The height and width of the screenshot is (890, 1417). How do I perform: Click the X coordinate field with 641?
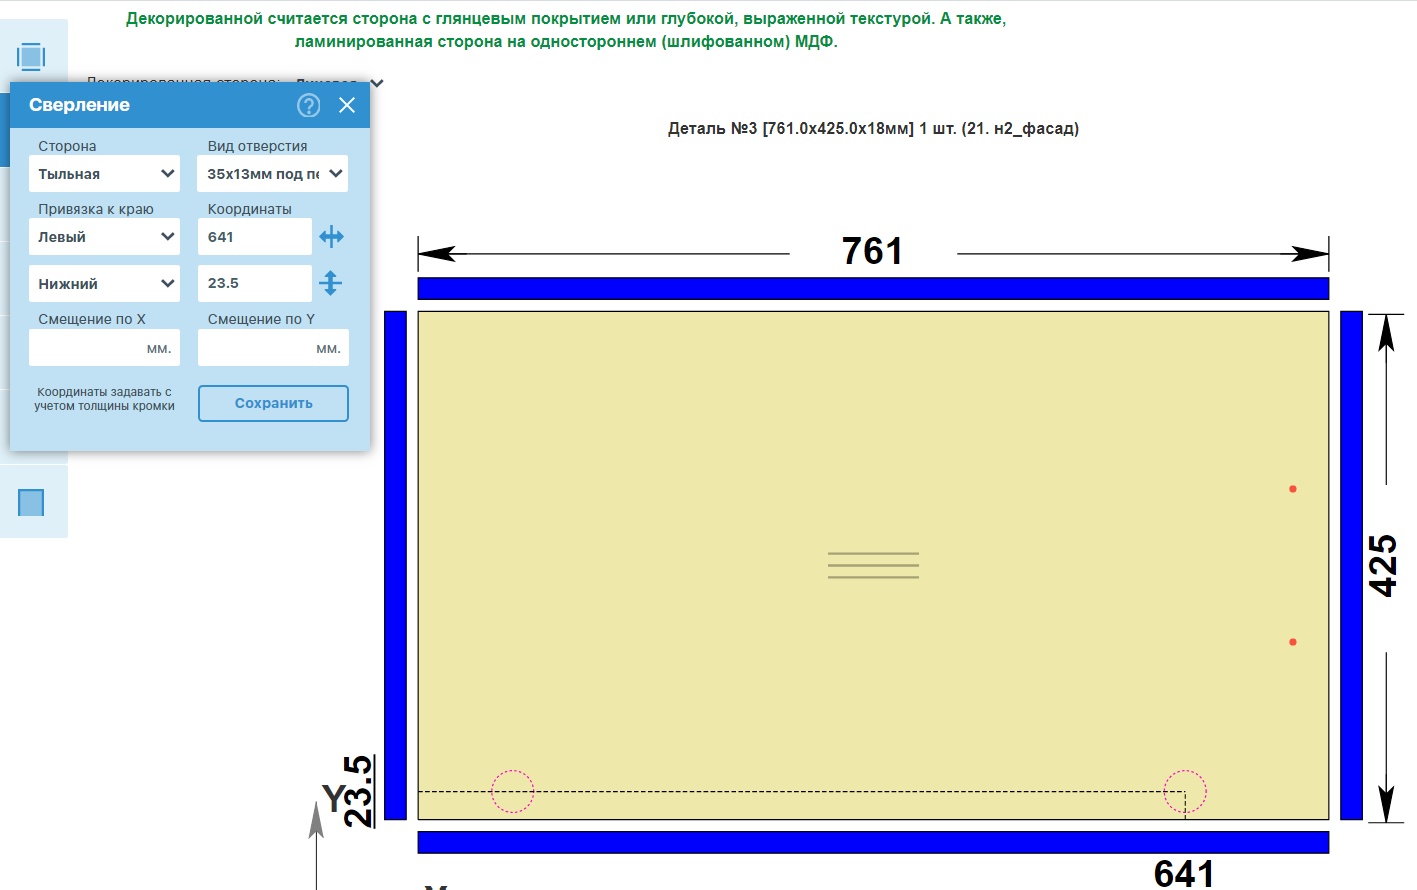[x=255, y=237]
